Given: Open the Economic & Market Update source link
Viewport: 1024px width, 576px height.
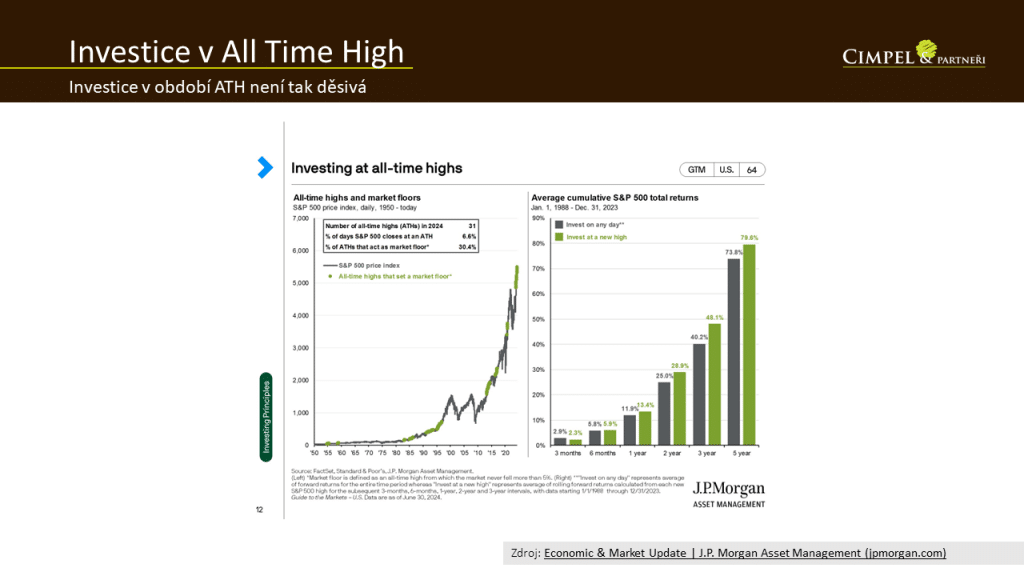Looking at the screenshot, I should point(744,553).
